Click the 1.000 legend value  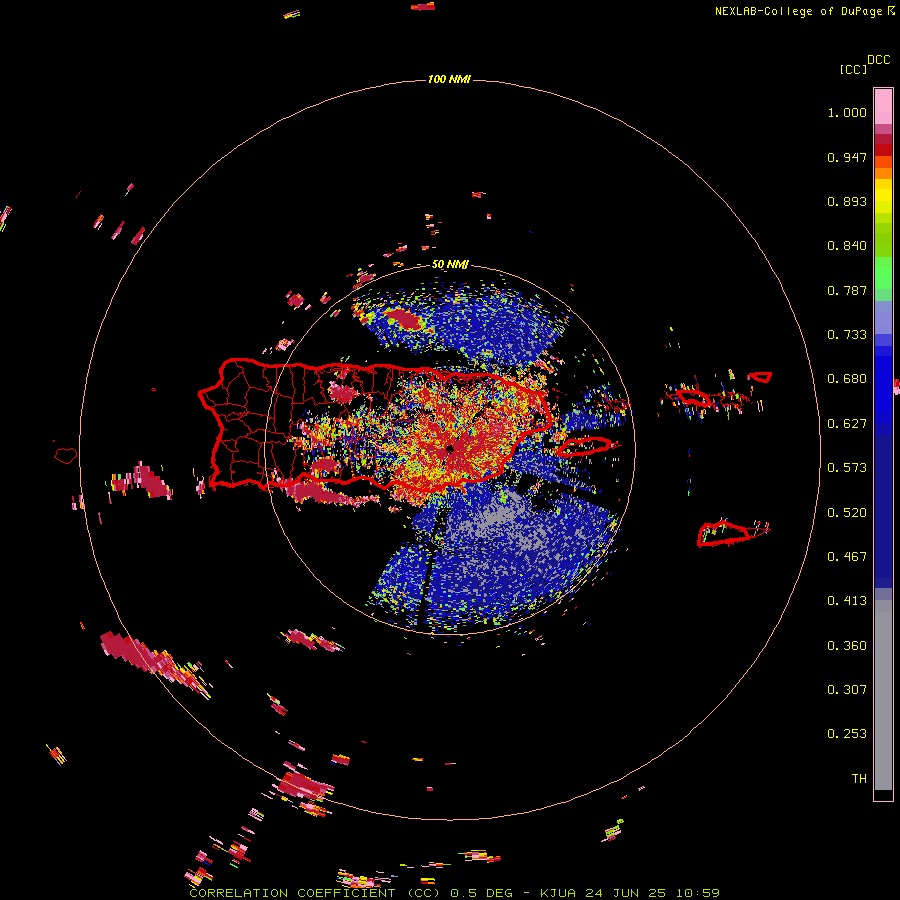(x=847, y=112)
